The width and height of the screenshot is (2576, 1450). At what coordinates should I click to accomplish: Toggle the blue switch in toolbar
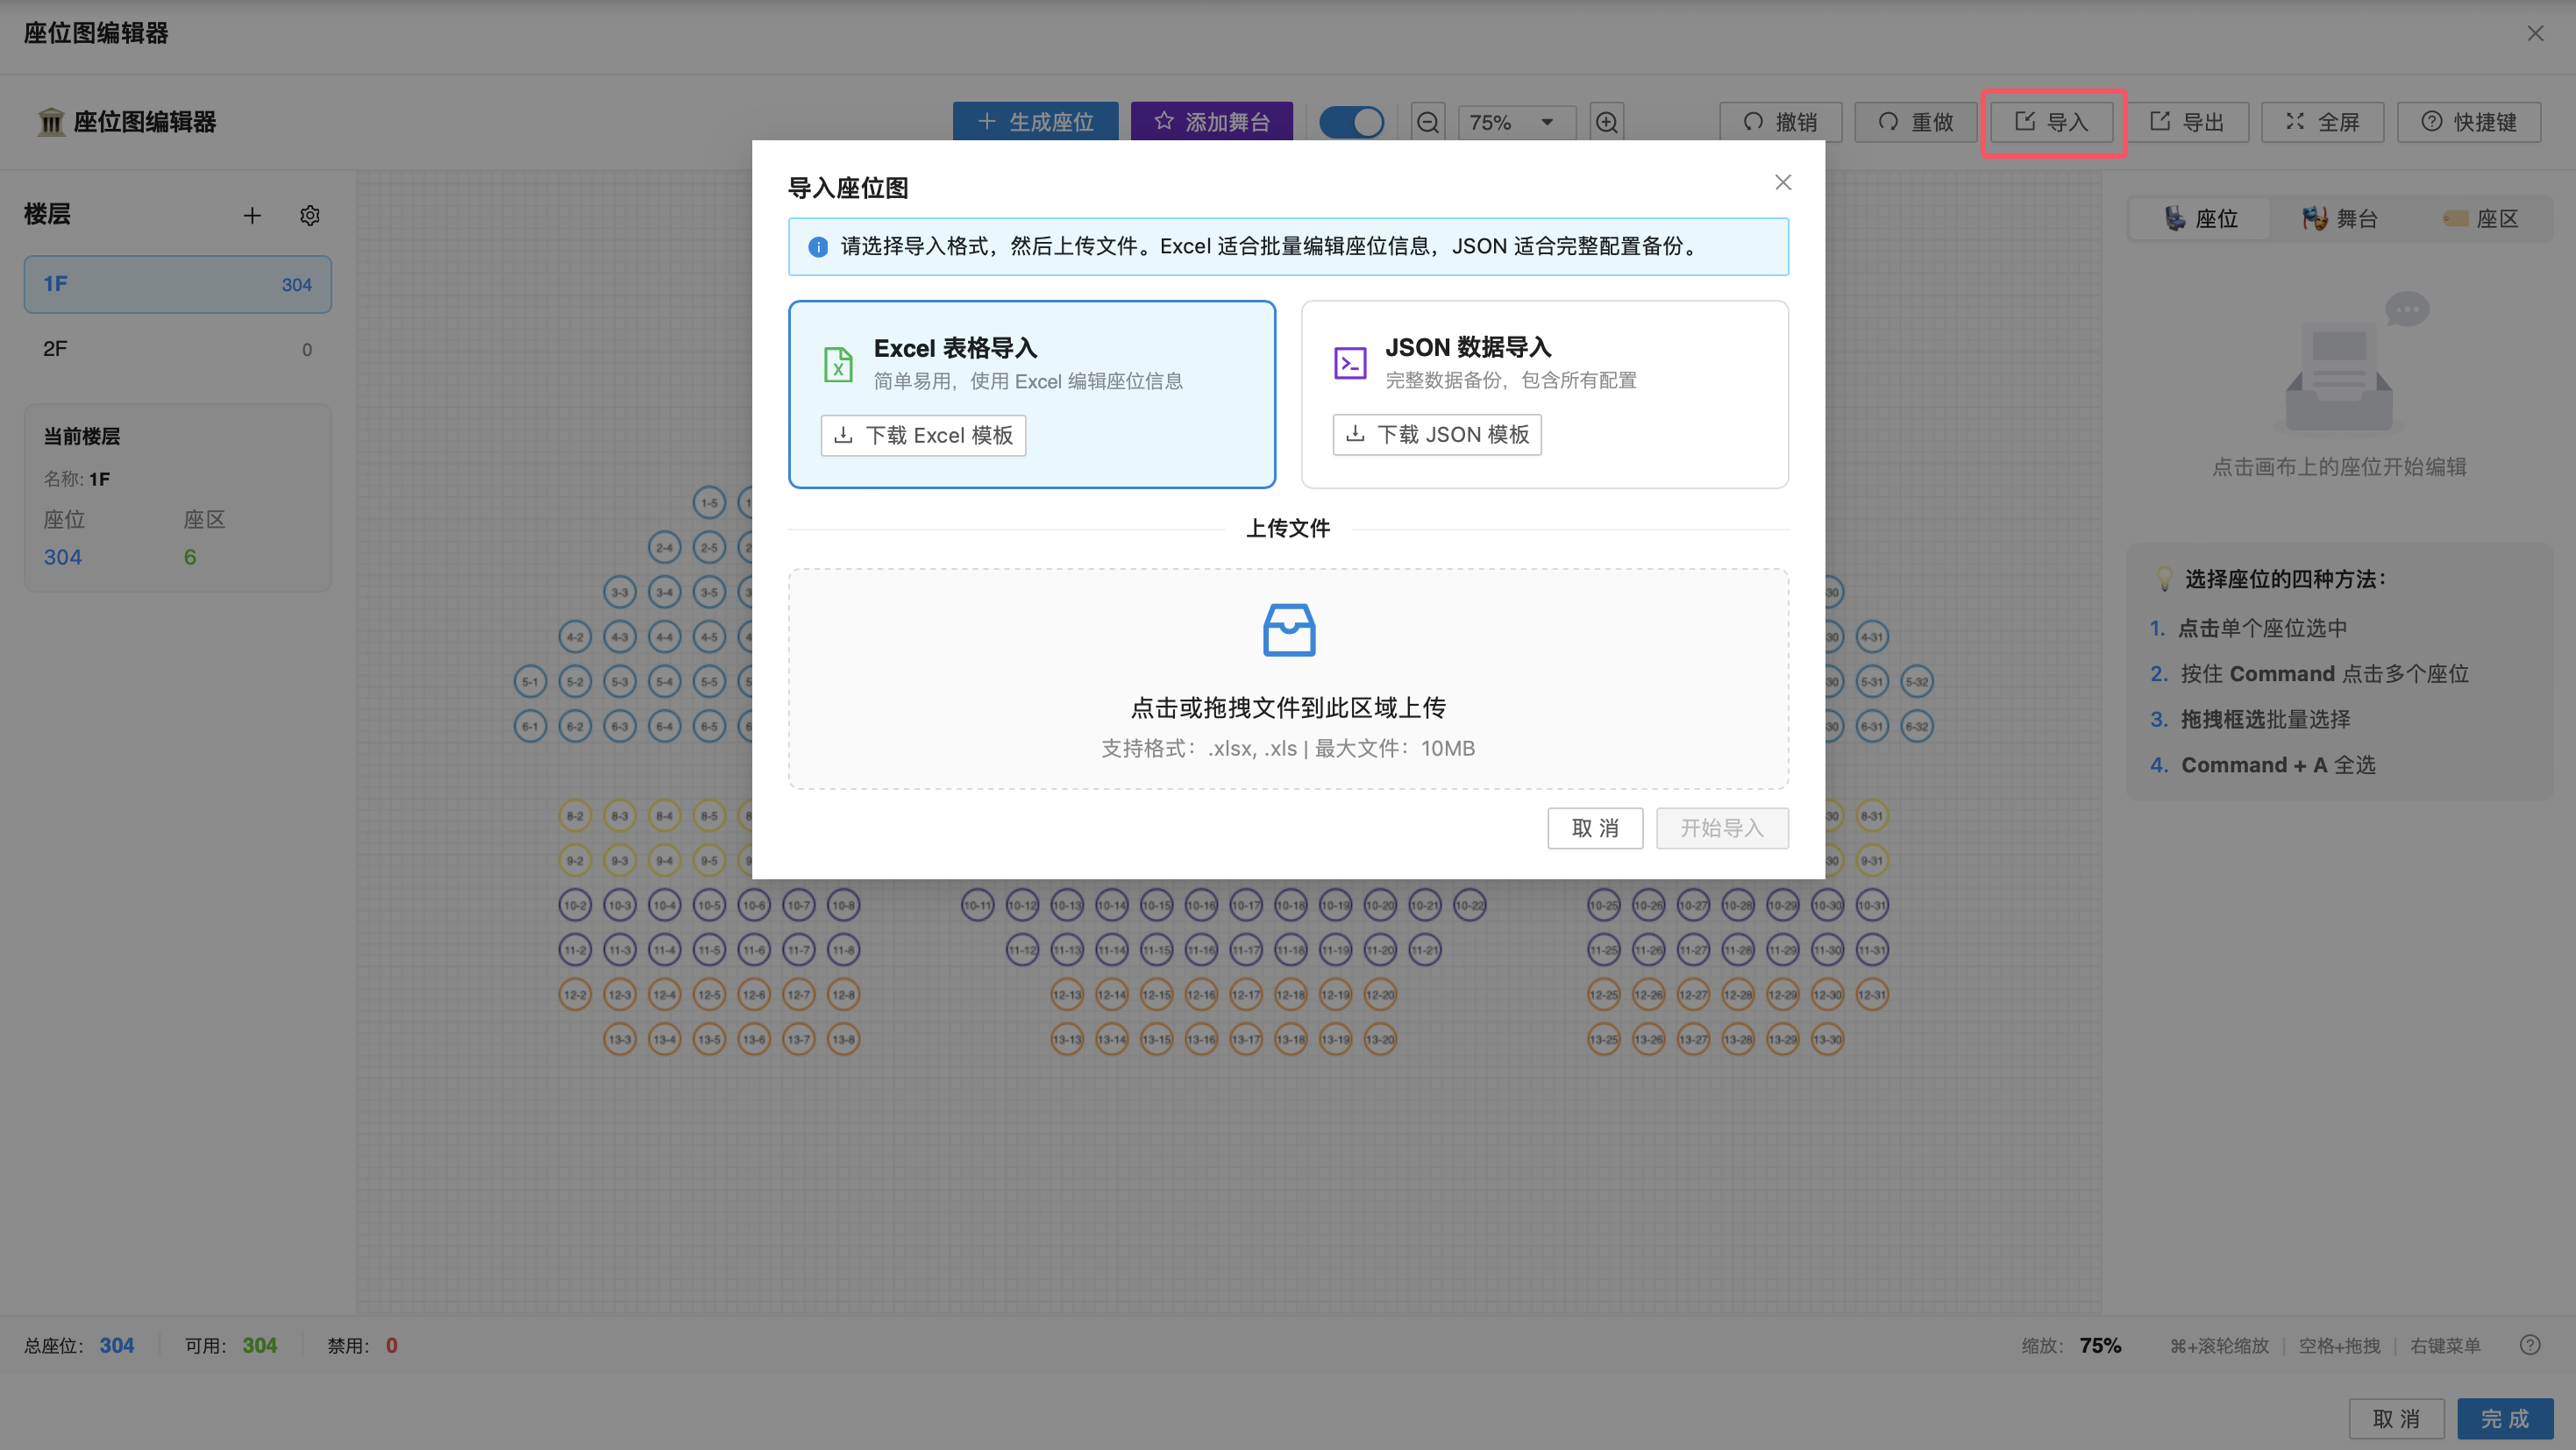pos(1351,122)
